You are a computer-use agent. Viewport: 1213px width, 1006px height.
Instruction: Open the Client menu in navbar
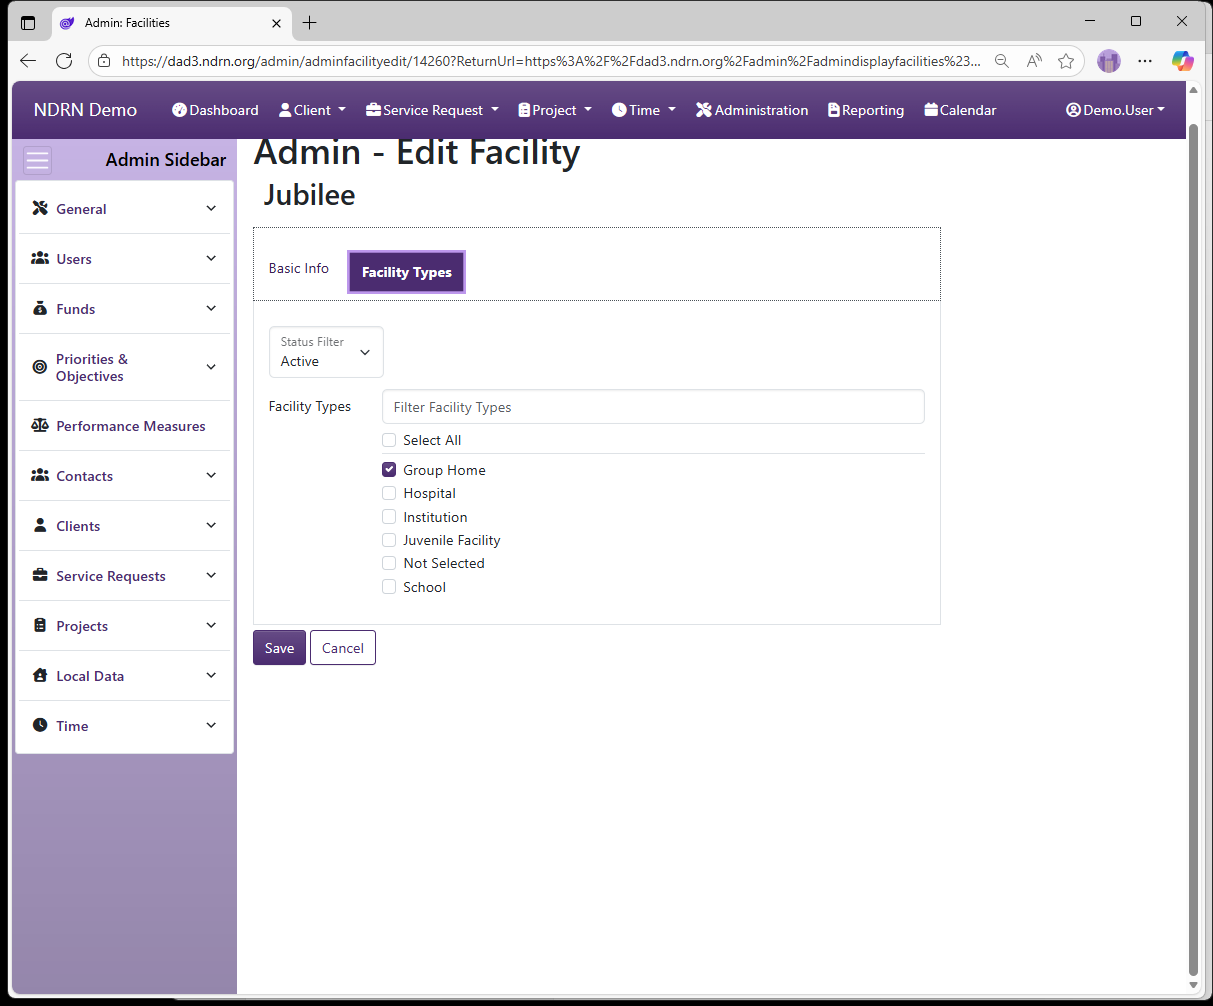tap(312, 110)
